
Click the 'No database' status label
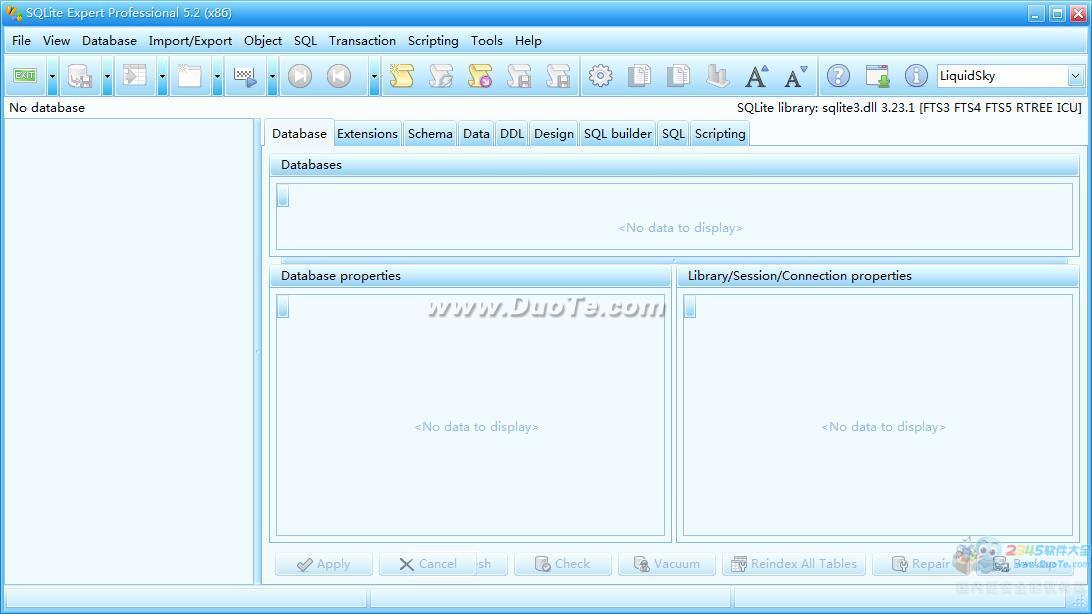pos(47,108)
